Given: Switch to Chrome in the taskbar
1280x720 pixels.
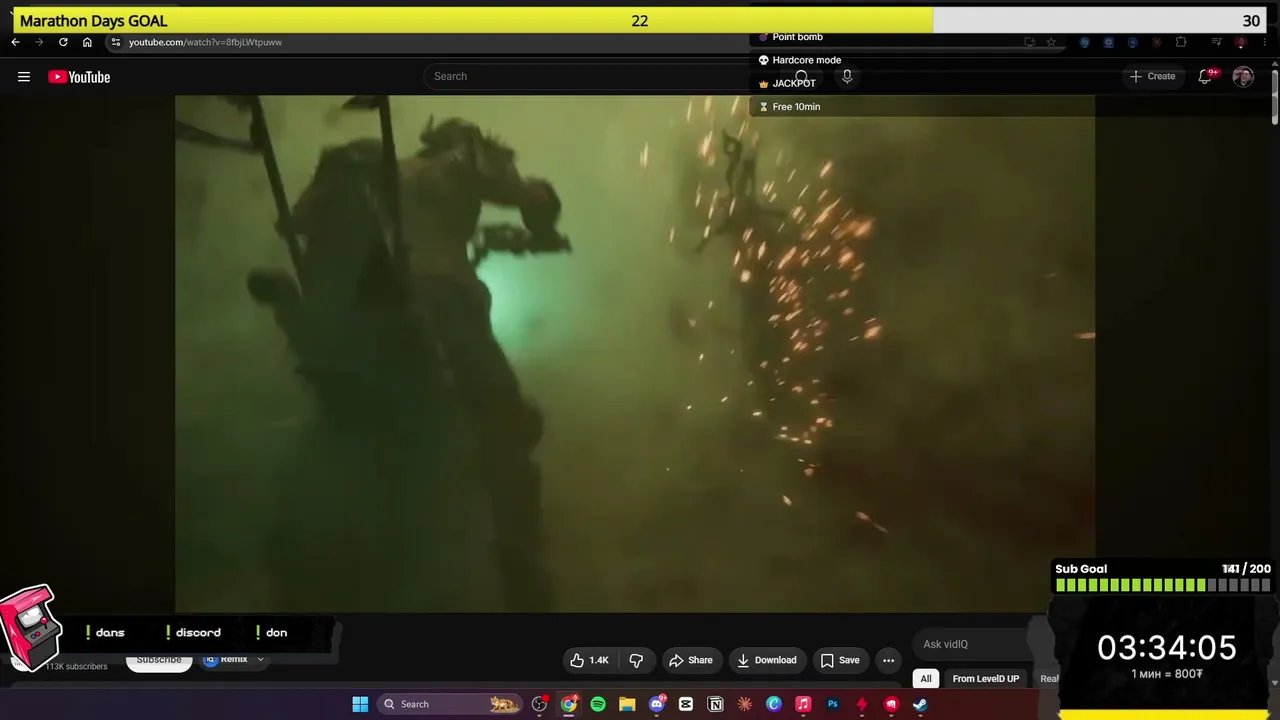Looking at the screenshot, I should [569, 704].
